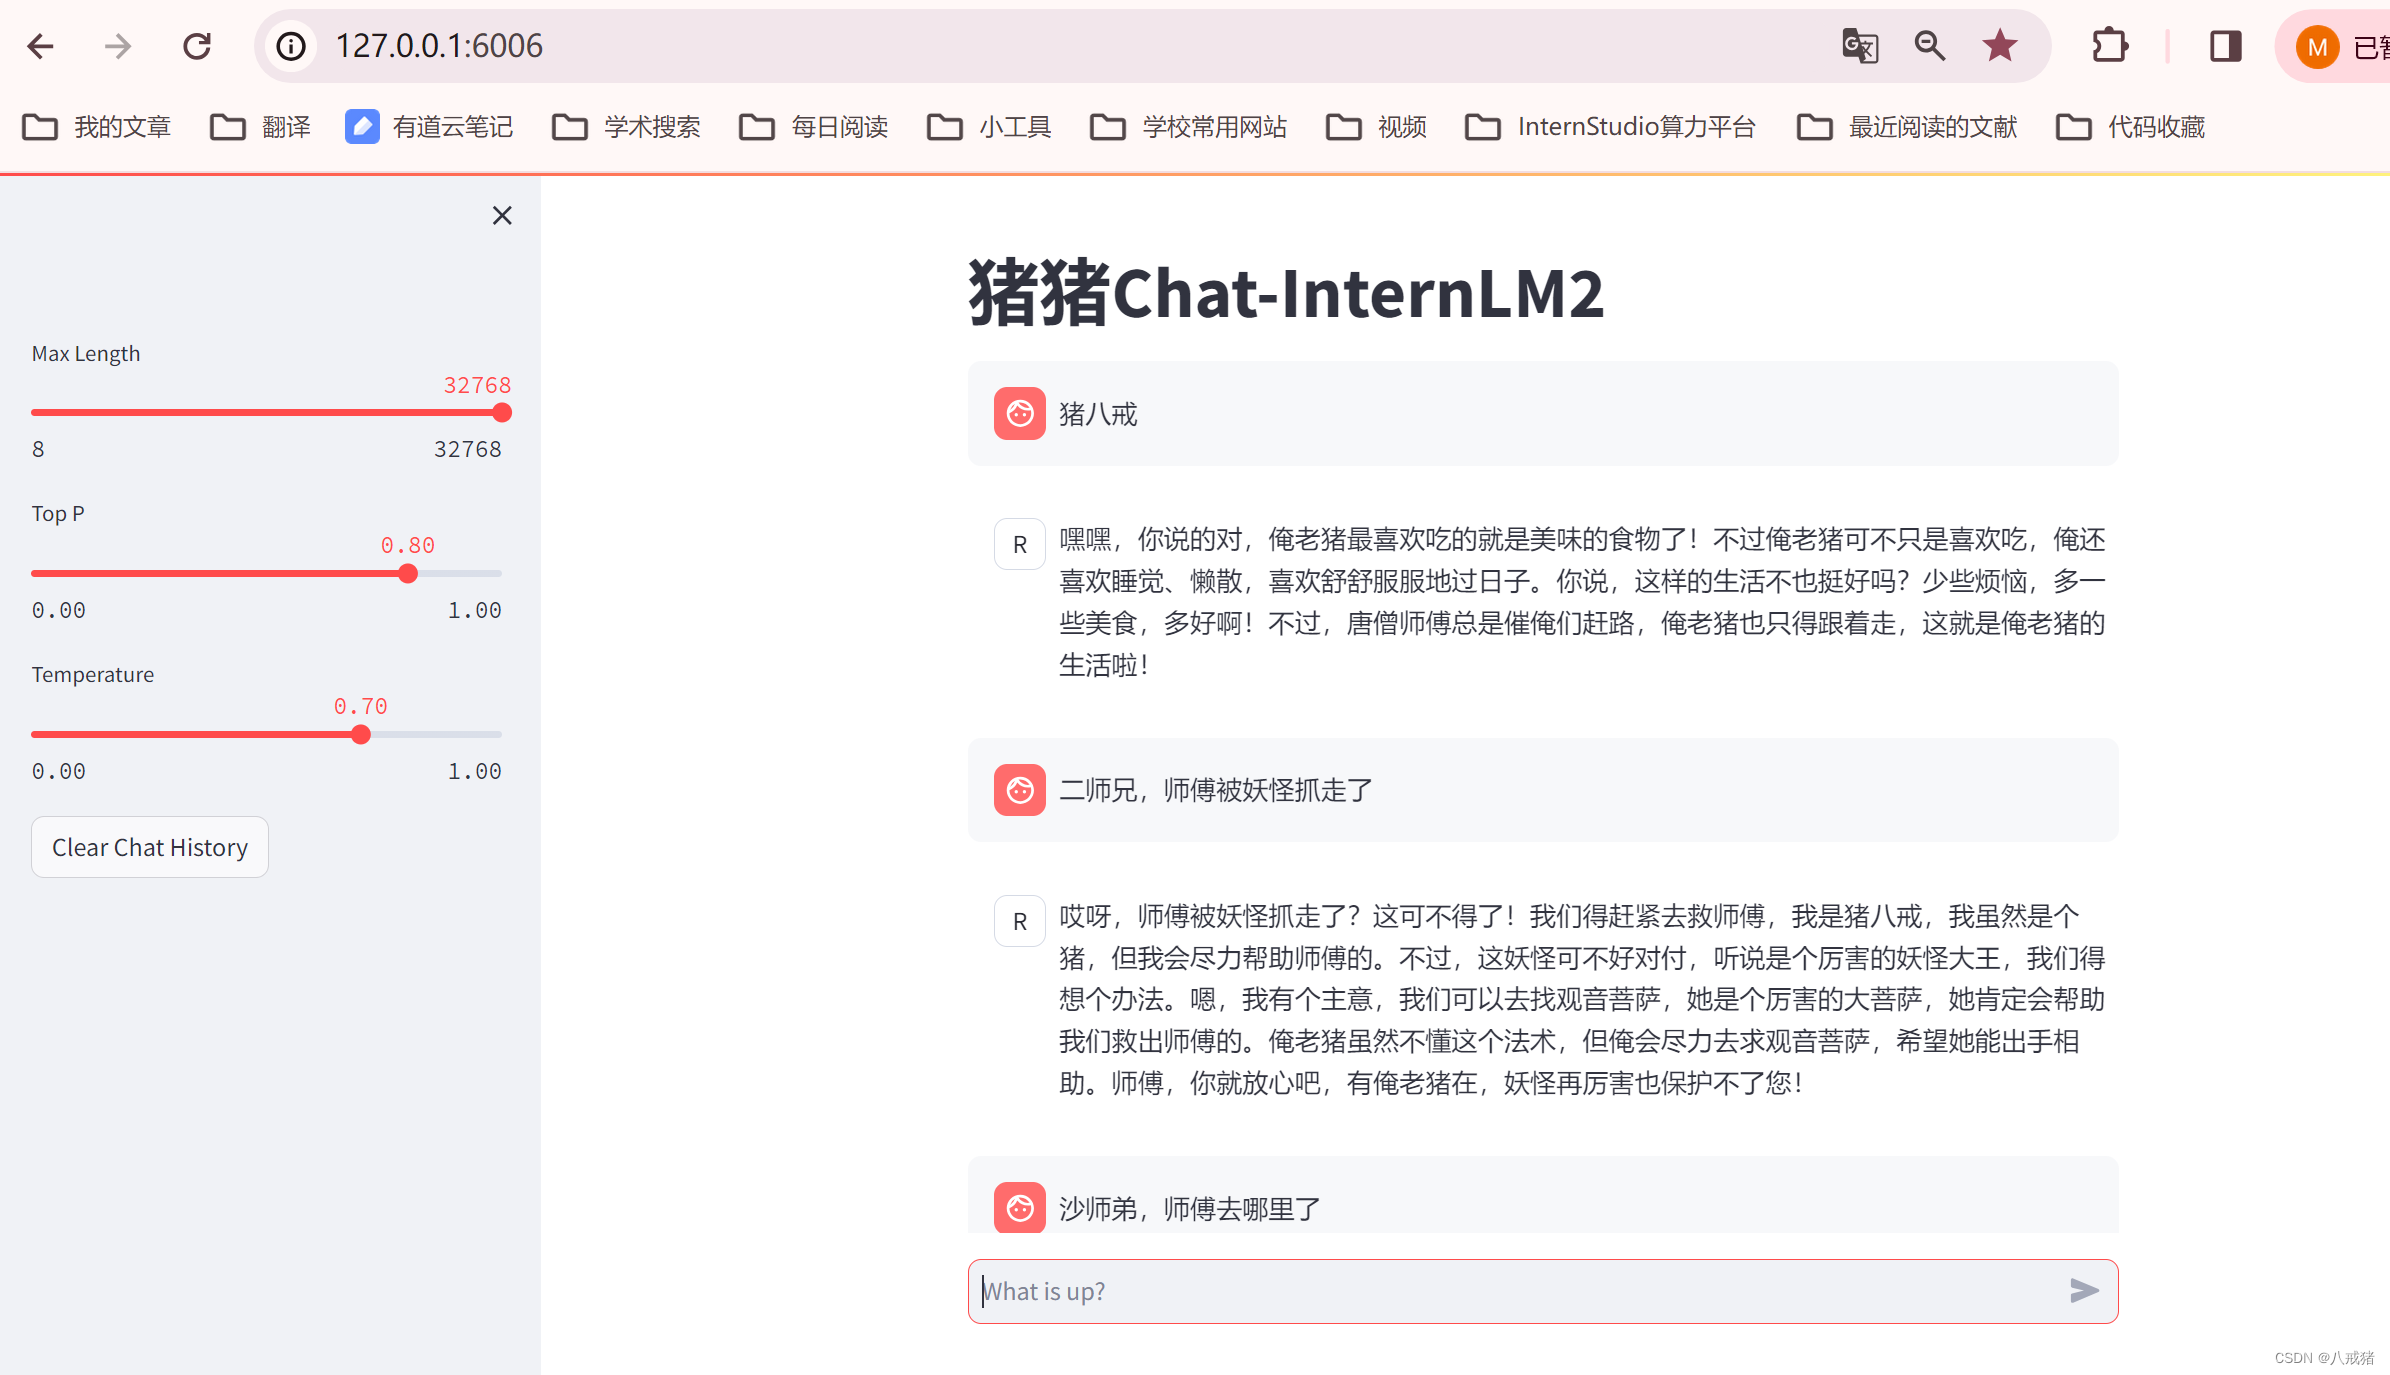Click the R robot avatar icon

tap(1019, 543)
